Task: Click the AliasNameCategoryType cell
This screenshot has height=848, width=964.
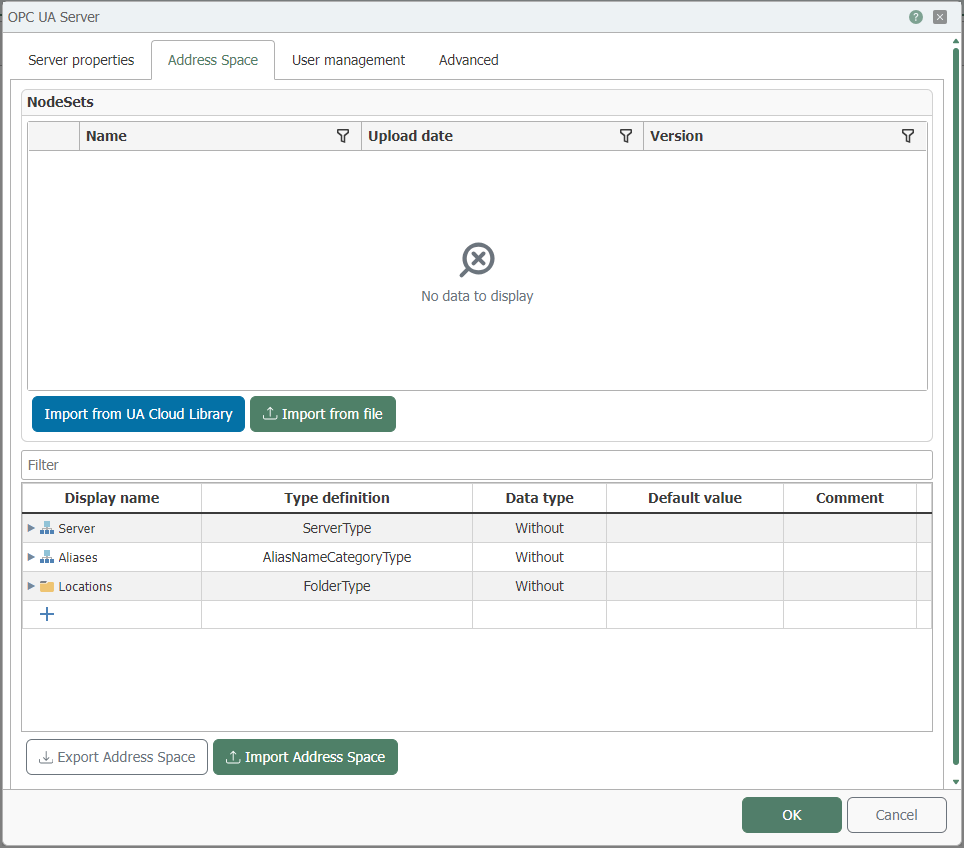Action: tap(337, 557)
